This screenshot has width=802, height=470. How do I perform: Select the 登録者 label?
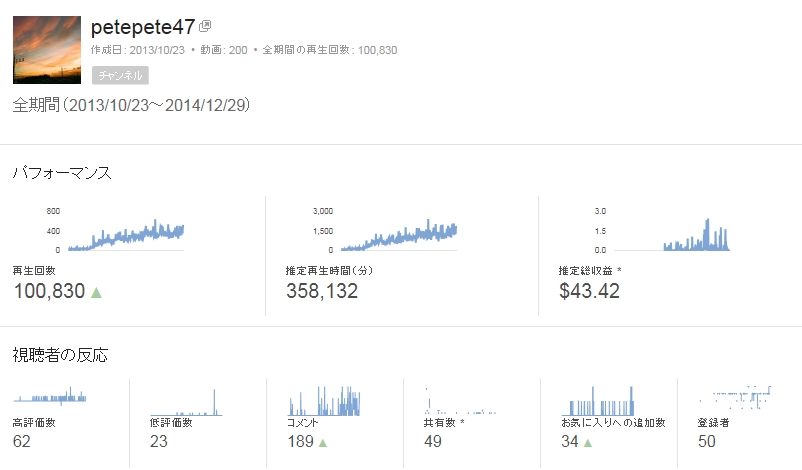pos(714,422)
